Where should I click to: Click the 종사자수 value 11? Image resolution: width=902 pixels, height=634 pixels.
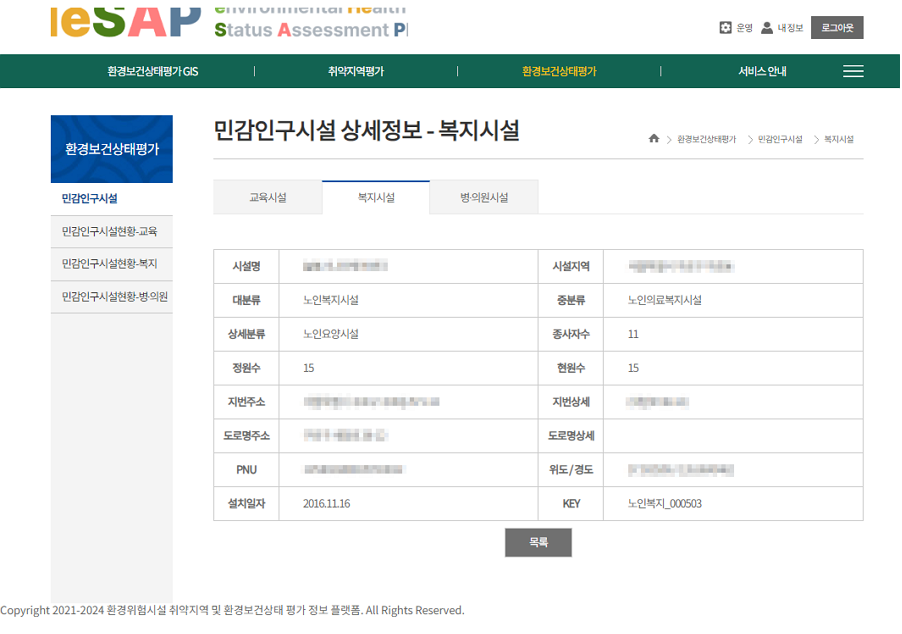(633, 334)
